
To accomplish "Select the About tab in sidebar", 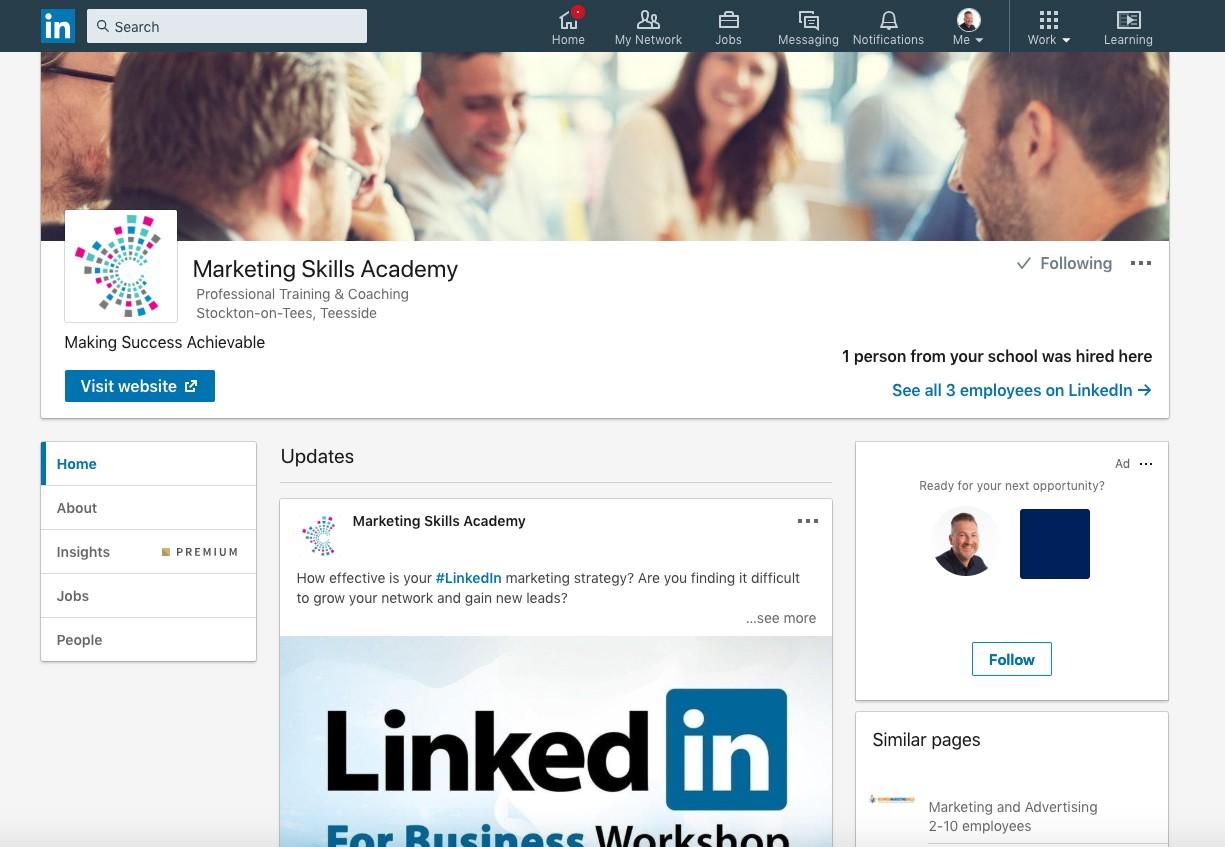I will click(148, 508).
